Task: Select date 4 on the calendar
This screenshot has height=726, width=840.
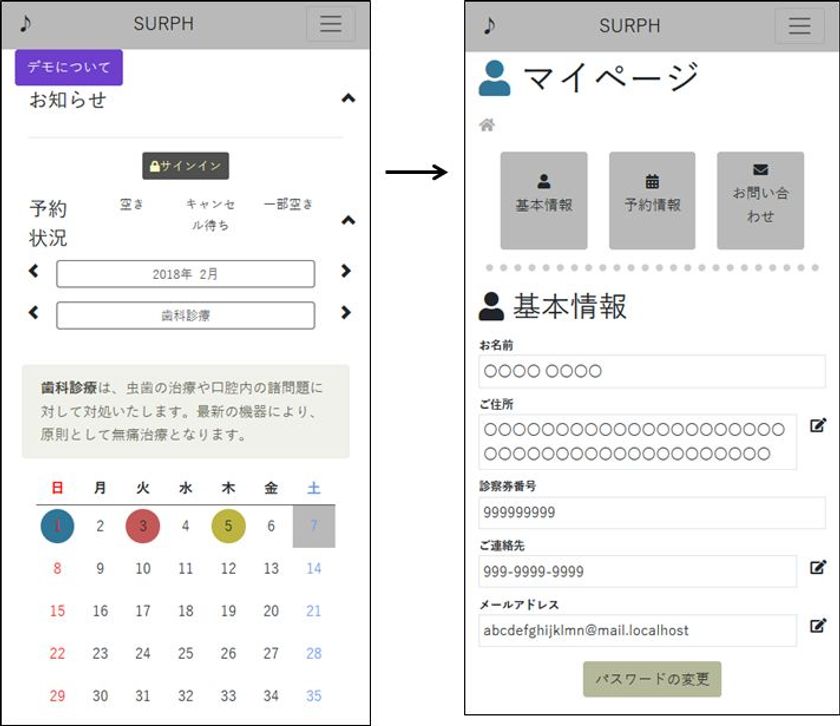Action: pyautogui.click(x=185, y=526)
